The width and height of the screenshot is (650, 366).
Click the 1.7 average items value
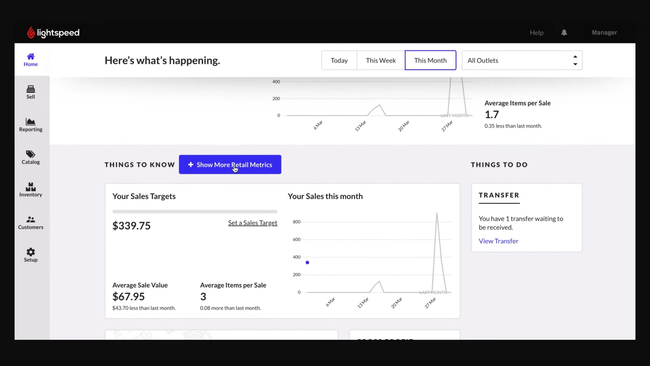[492, 114]
